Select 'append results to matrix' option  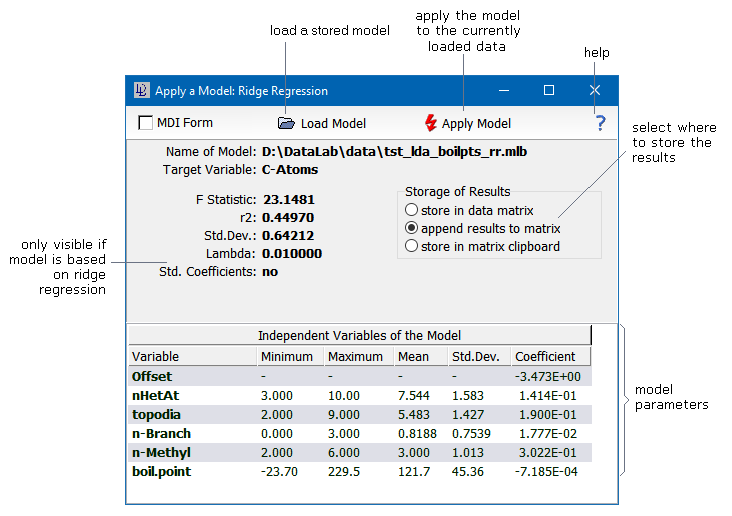[x=411, y=228]
